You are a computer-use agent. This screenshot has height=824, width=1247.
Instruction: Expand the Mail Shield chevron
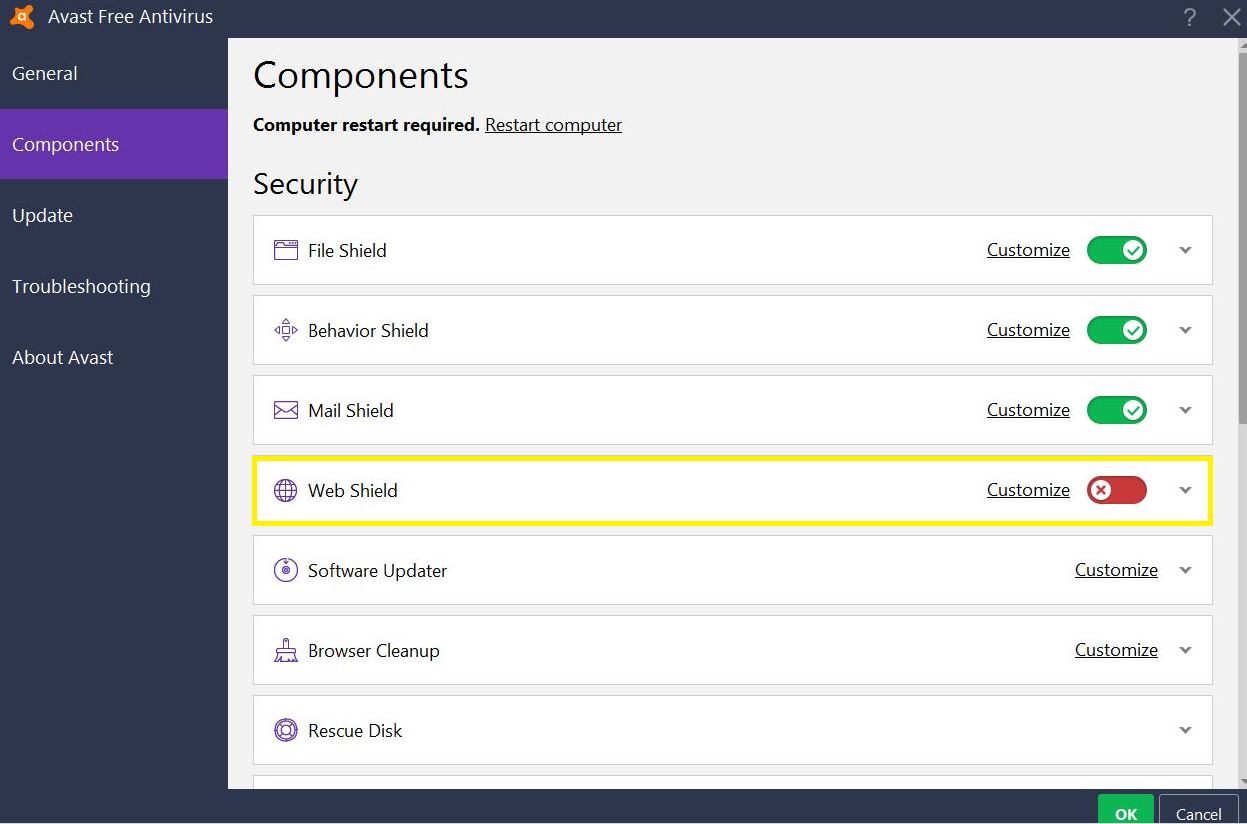1185,410
